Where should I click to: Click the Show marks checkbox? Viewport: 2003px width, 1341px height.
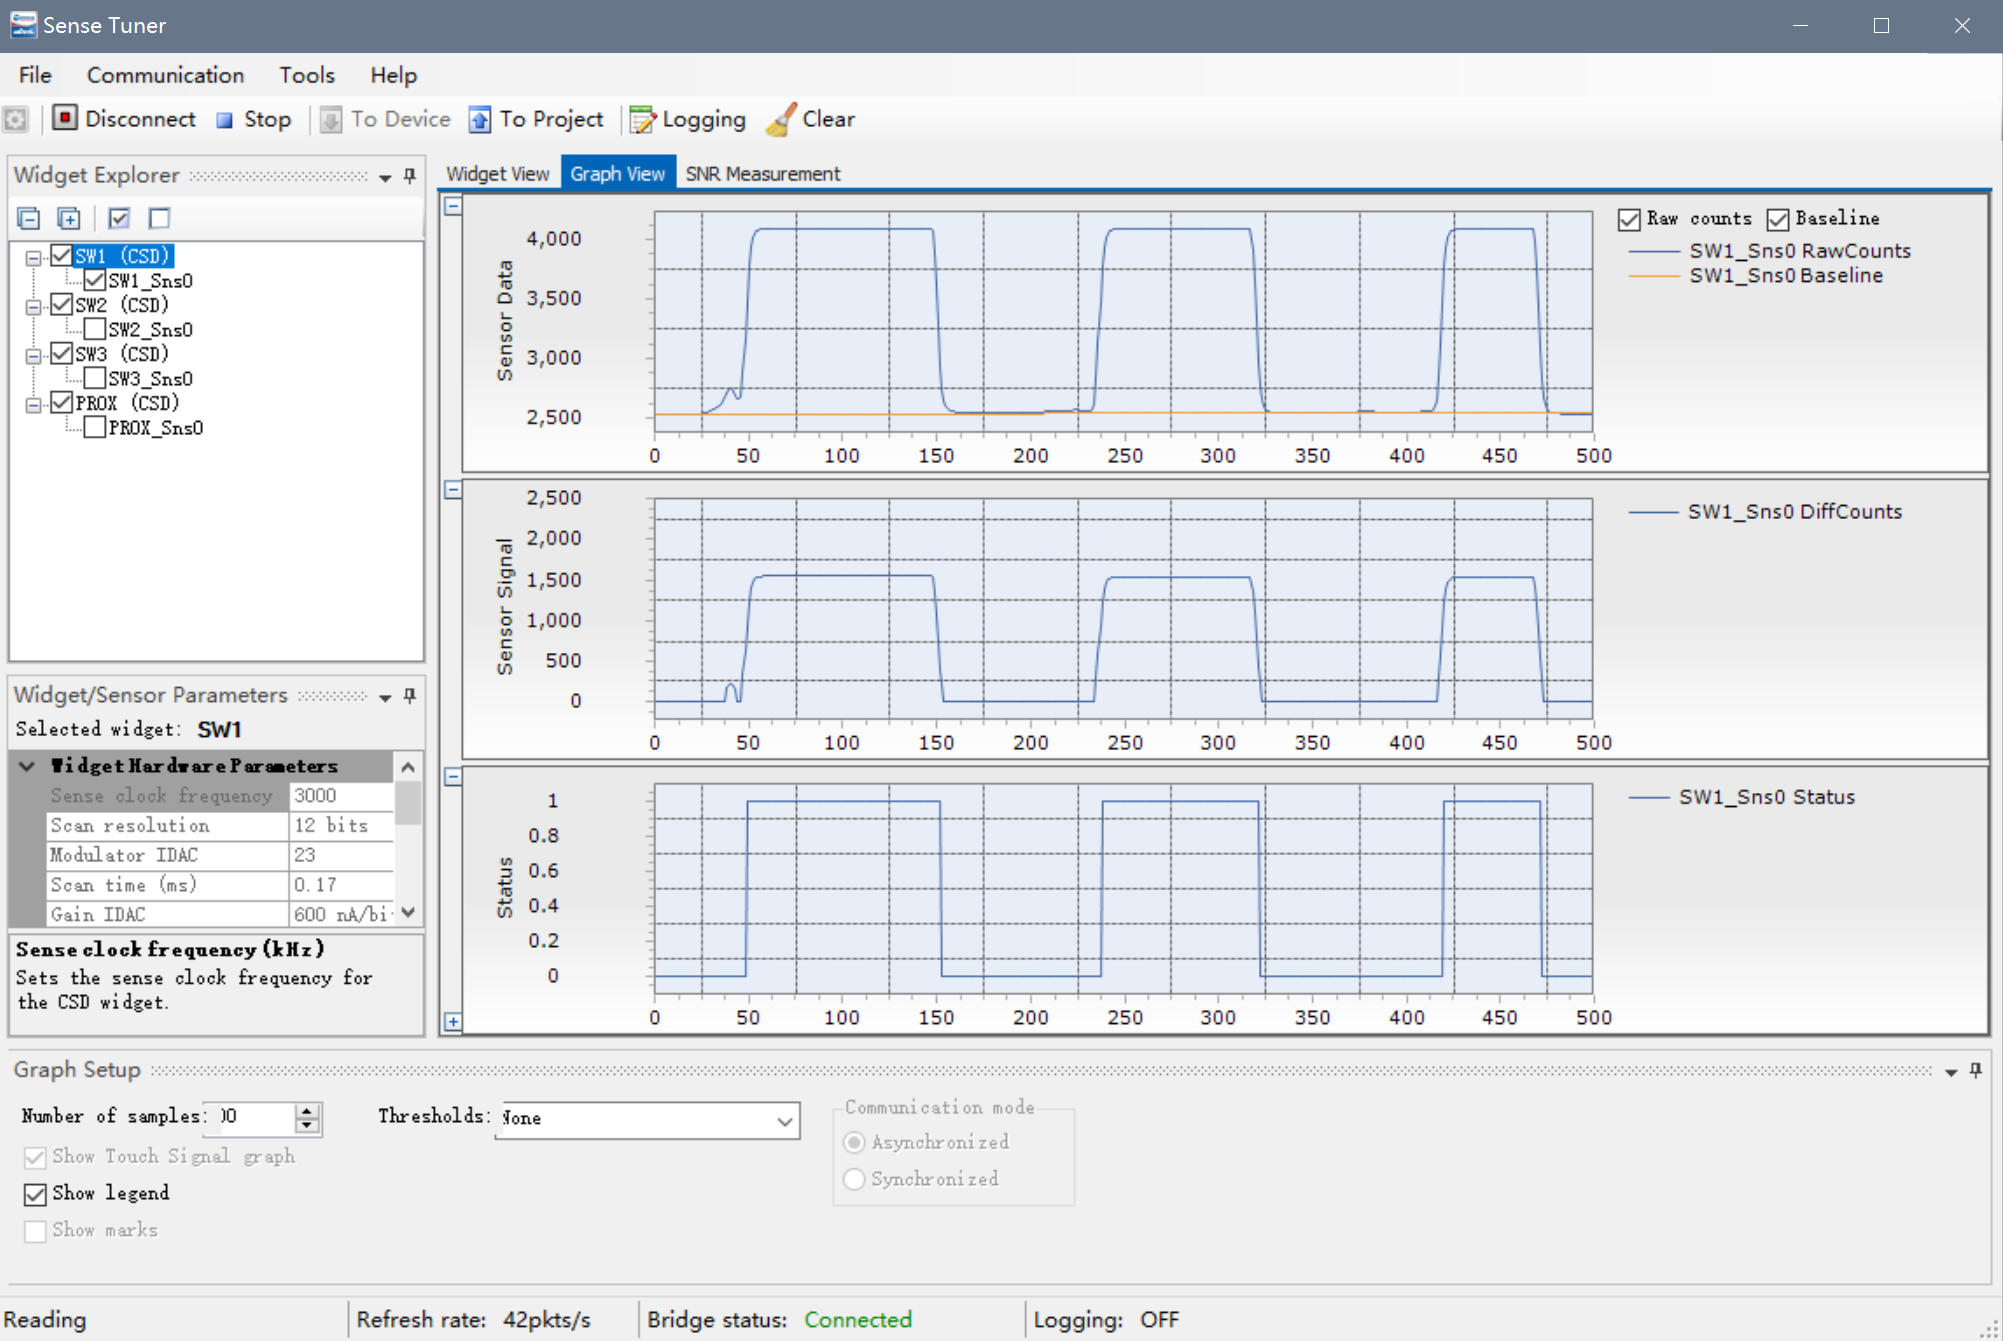(x=35, y=1231)
